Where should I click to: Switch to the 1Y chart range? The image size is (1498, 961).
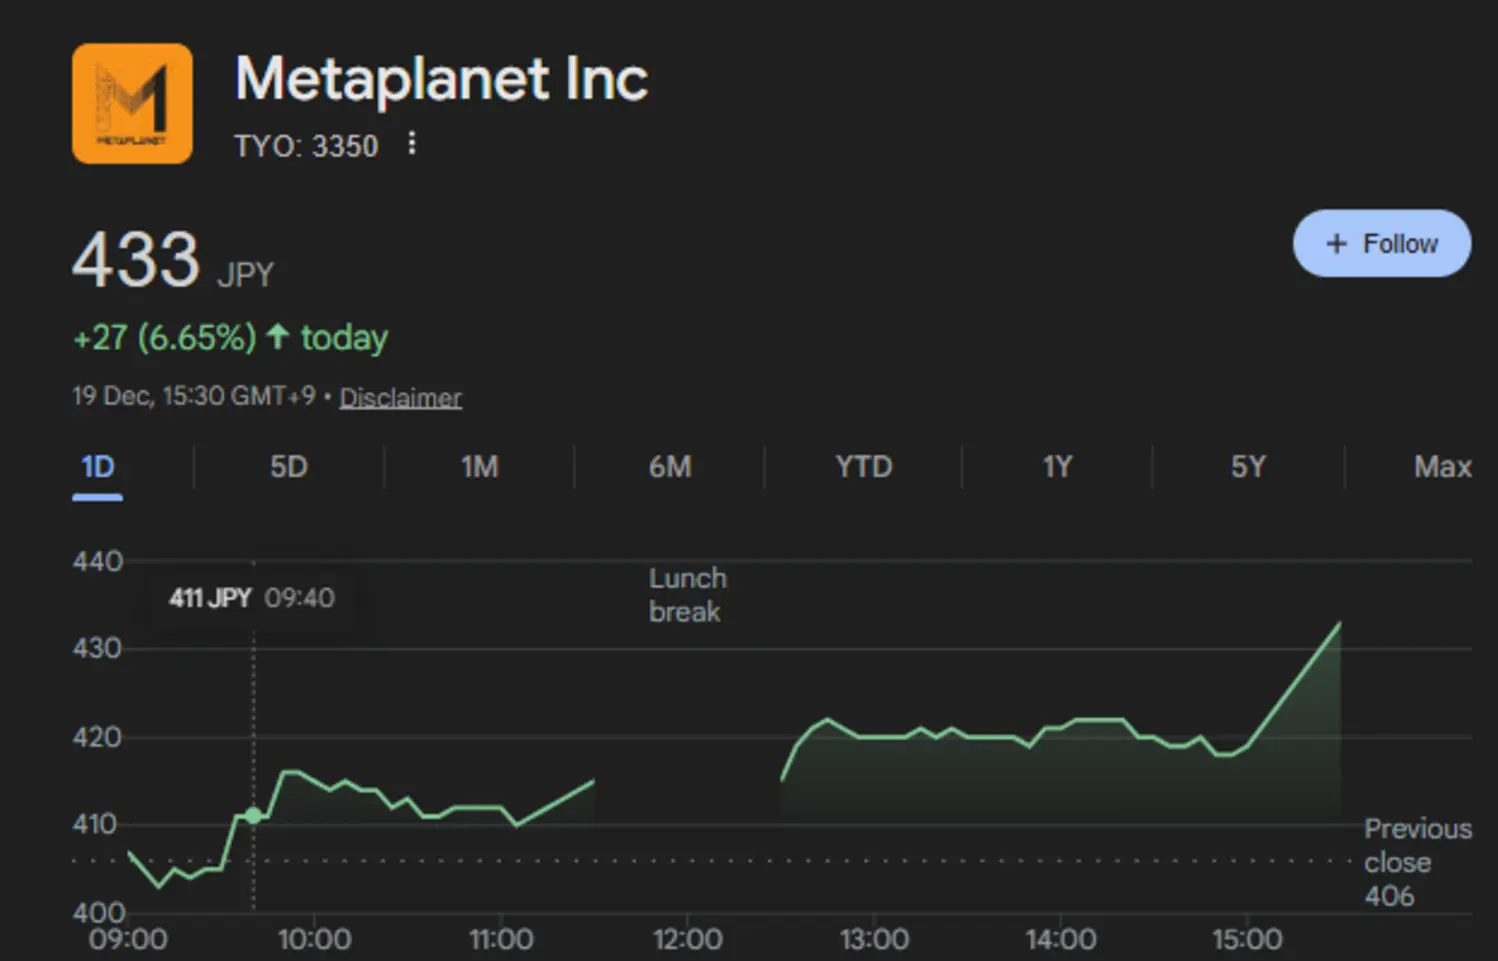coord(1056,466)
